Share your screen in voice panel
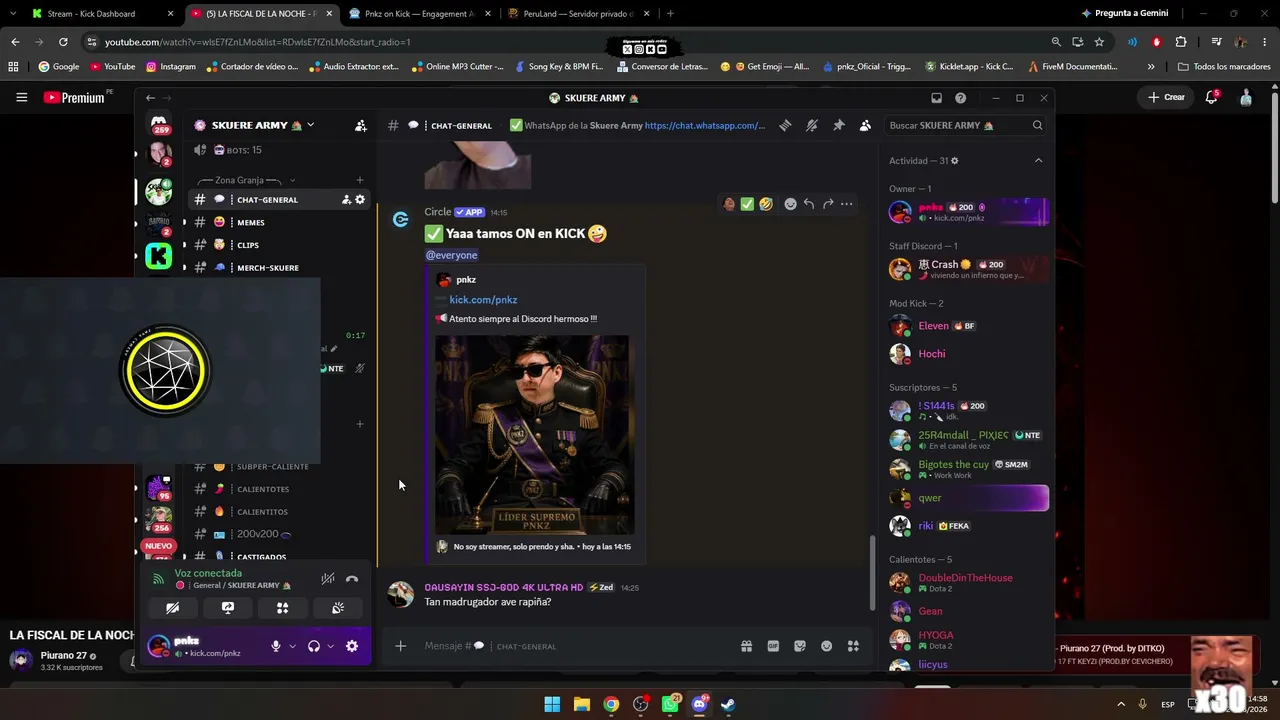This screenshot has width=1280, height=720. click(228, 608)
